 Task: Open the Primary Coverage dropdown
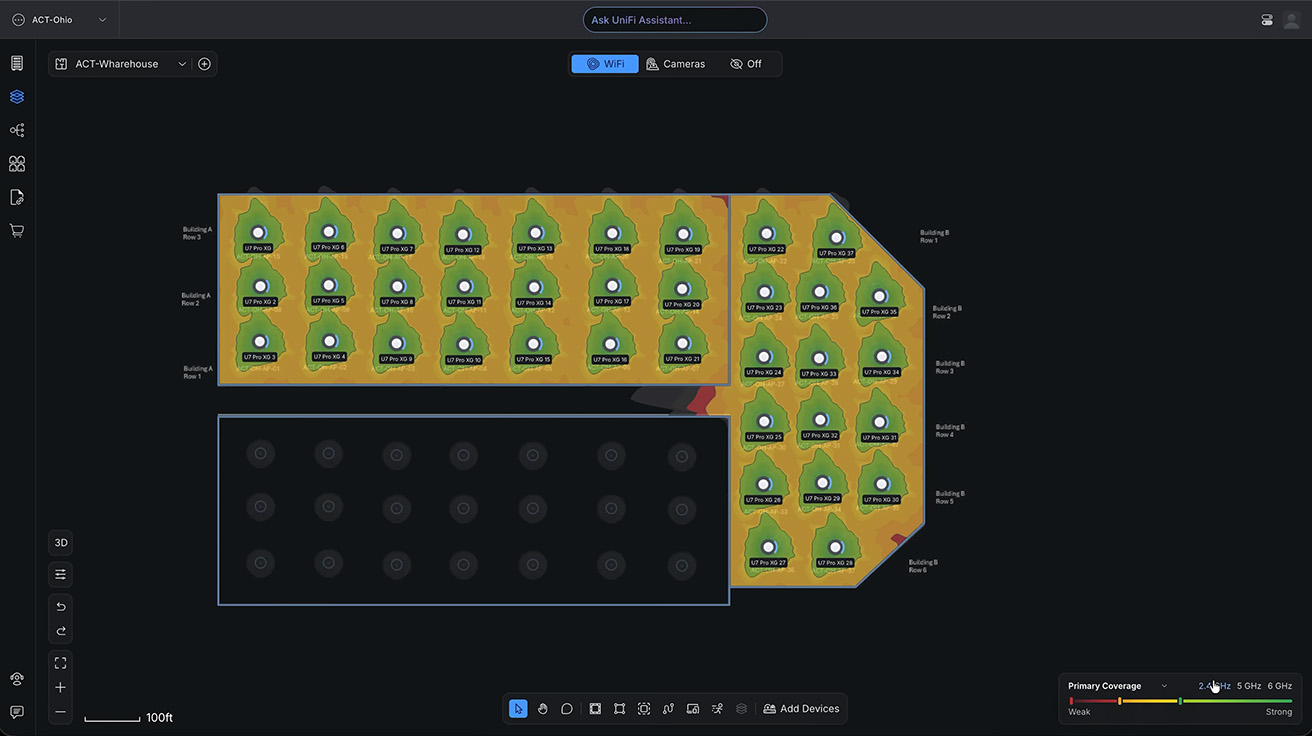click(1118, 686)
